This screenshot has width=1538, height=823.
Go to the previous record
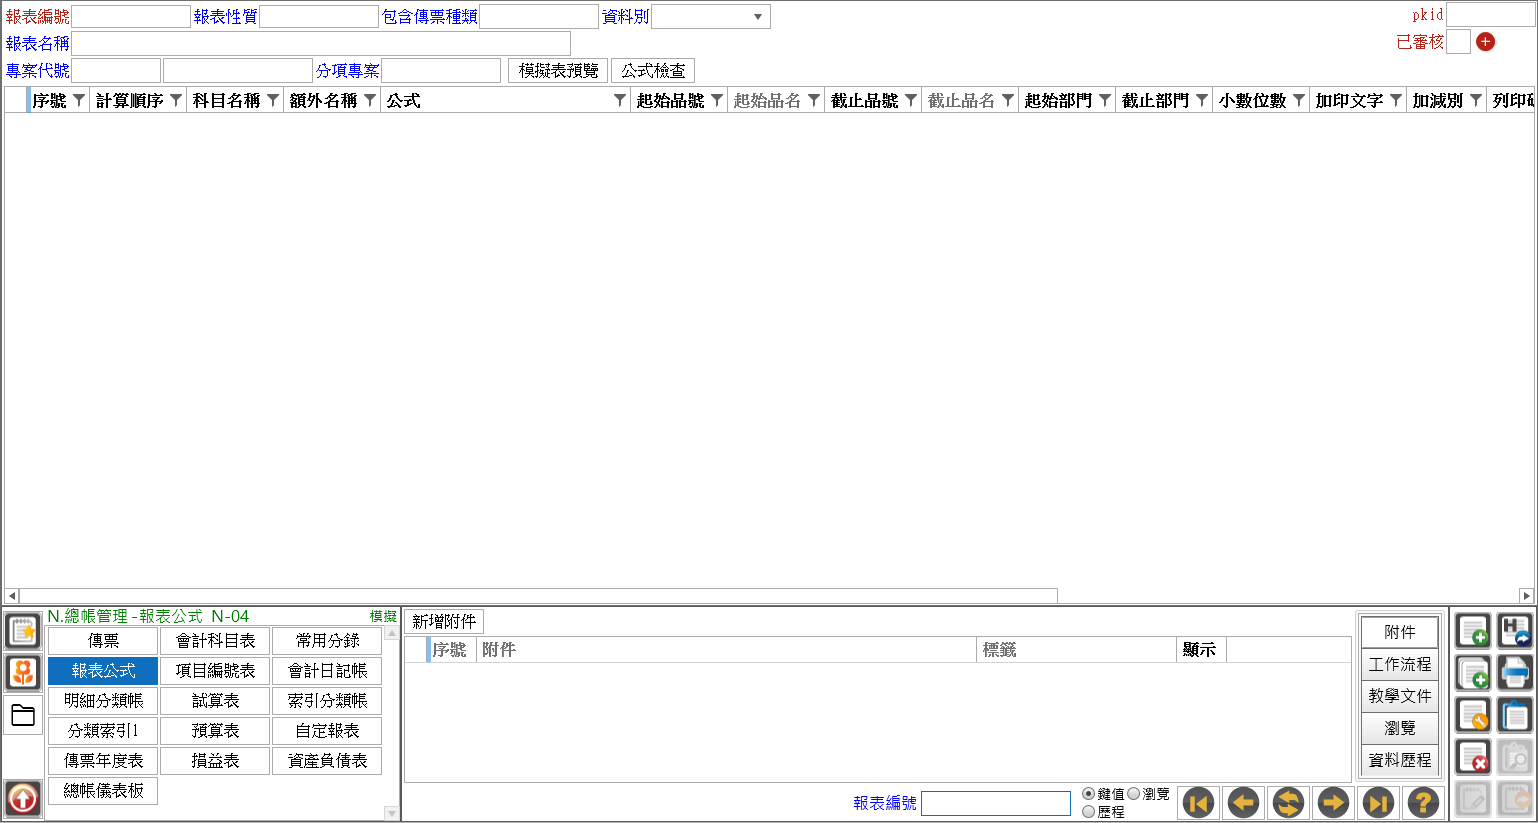pos(1243,802)
